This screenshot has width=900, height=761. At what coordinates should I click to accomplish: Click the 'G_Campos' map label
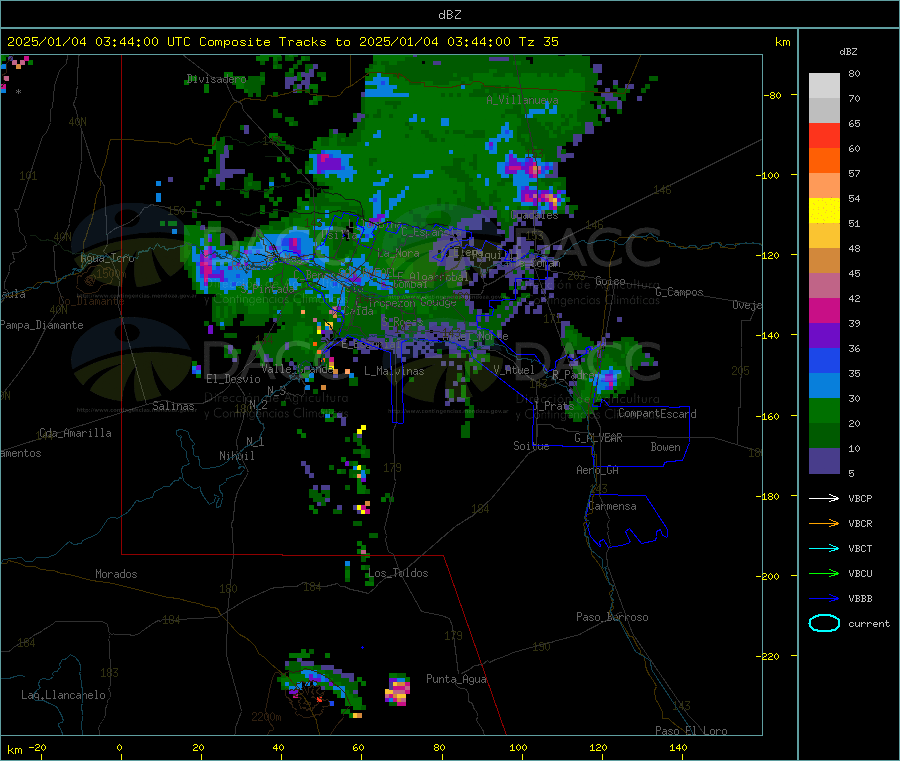(679, 292)
